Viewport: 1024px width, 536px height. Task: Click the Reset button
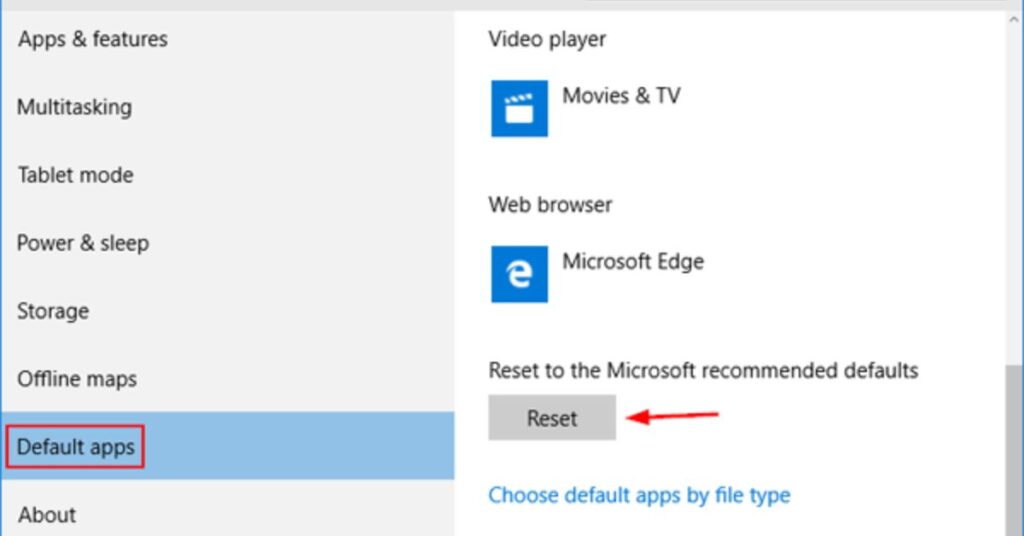[552, 418]
